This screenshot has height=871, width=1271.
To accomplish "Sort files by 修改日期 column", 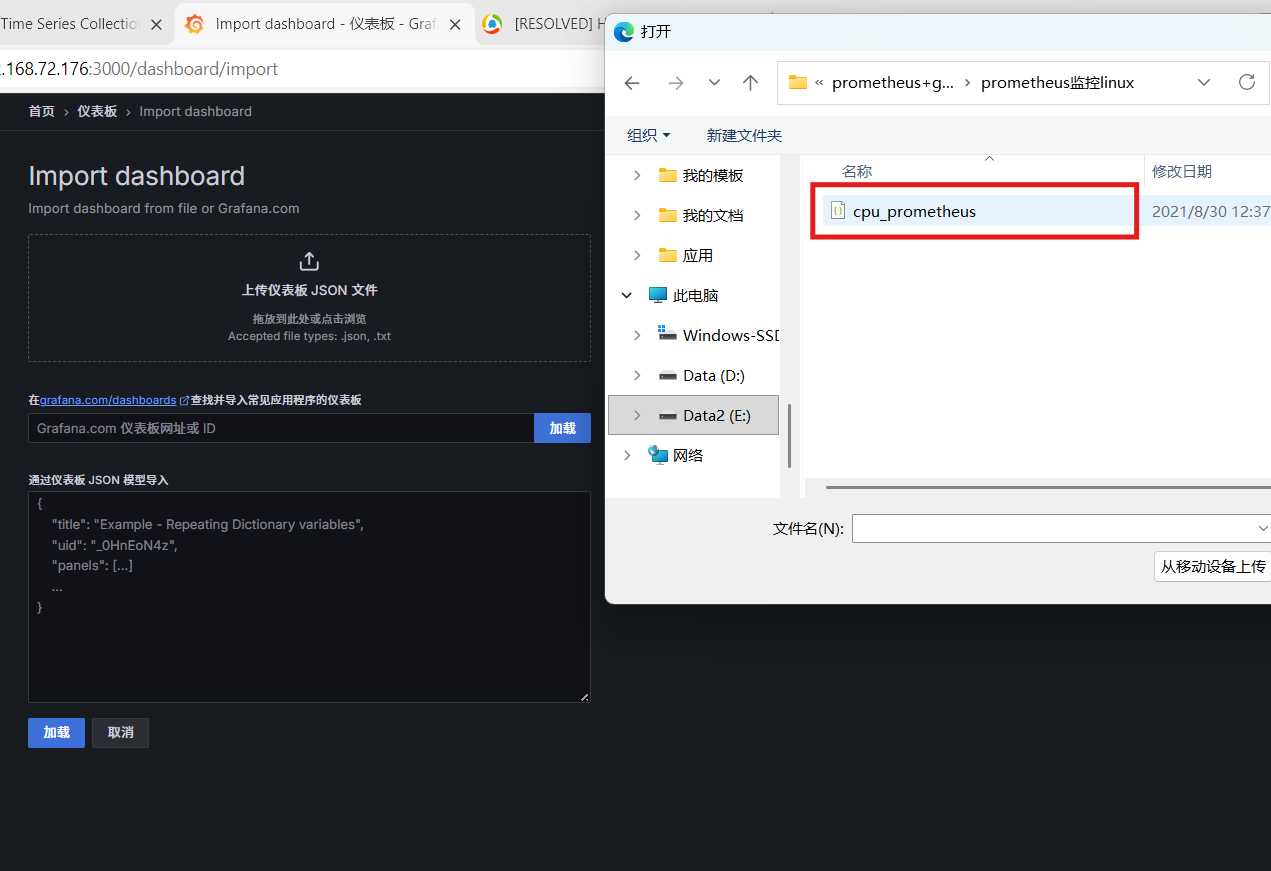I will click(1182, 172).
